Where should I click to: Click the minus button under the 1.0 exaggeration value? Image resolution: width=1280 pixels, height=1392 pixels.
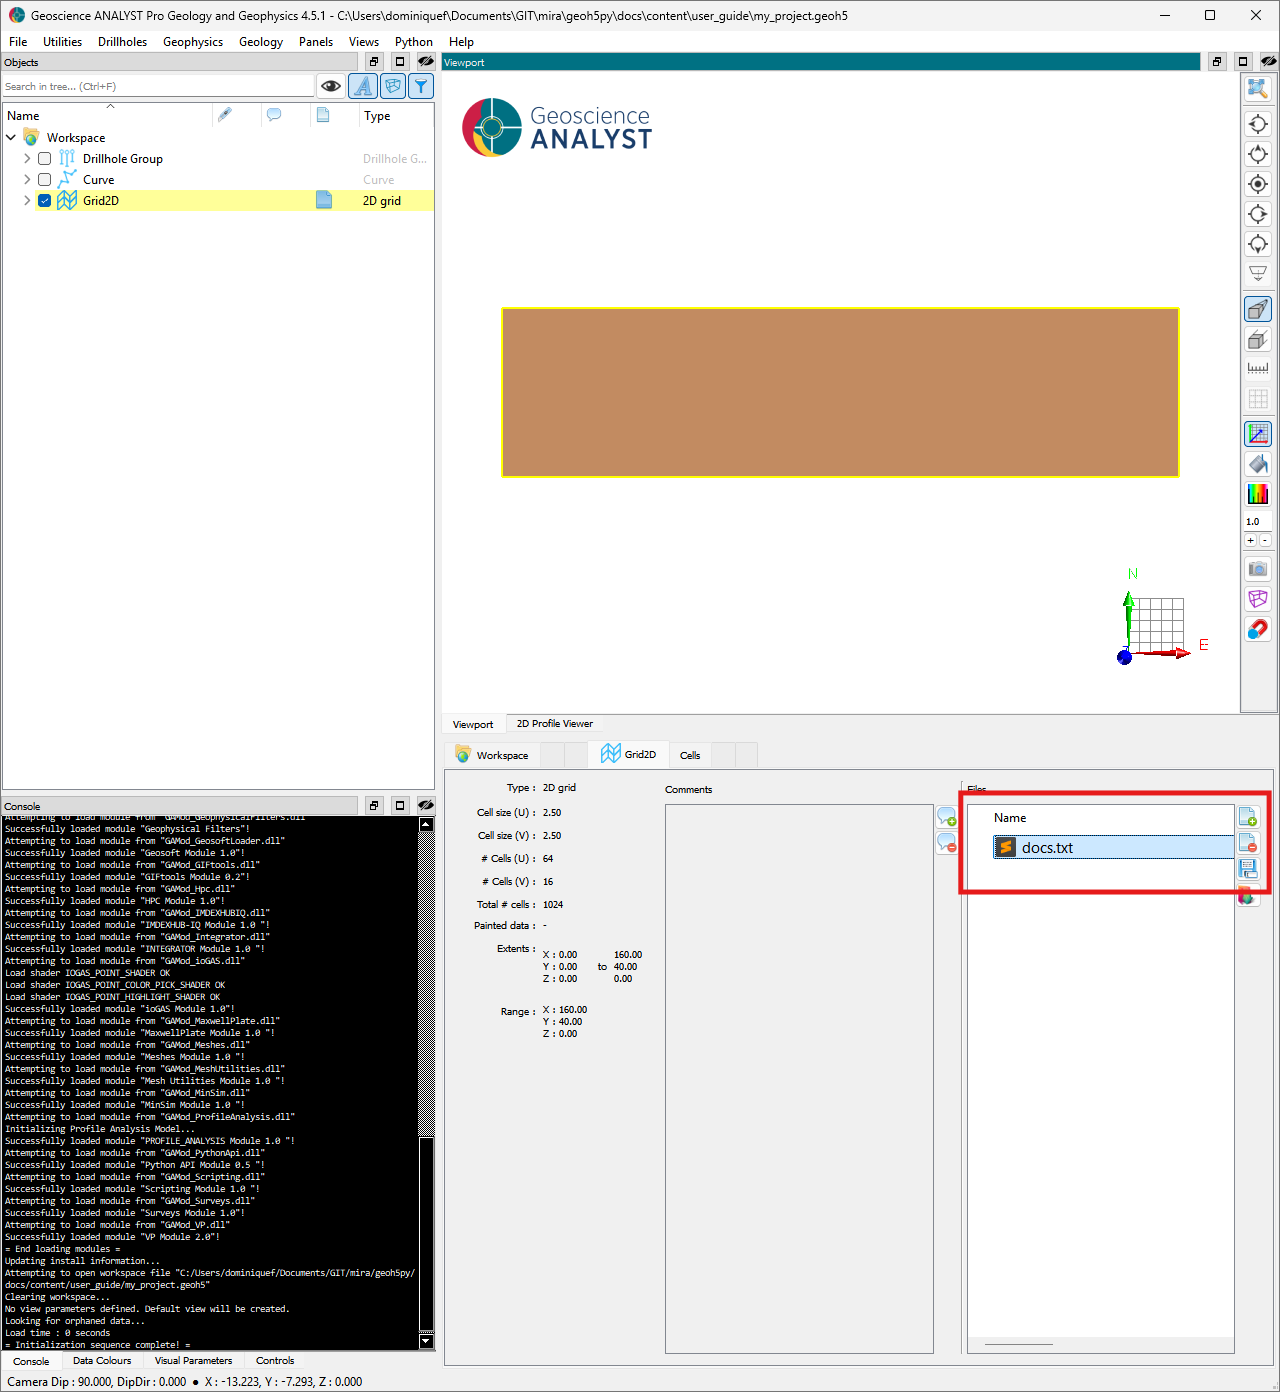point(1265,540)
